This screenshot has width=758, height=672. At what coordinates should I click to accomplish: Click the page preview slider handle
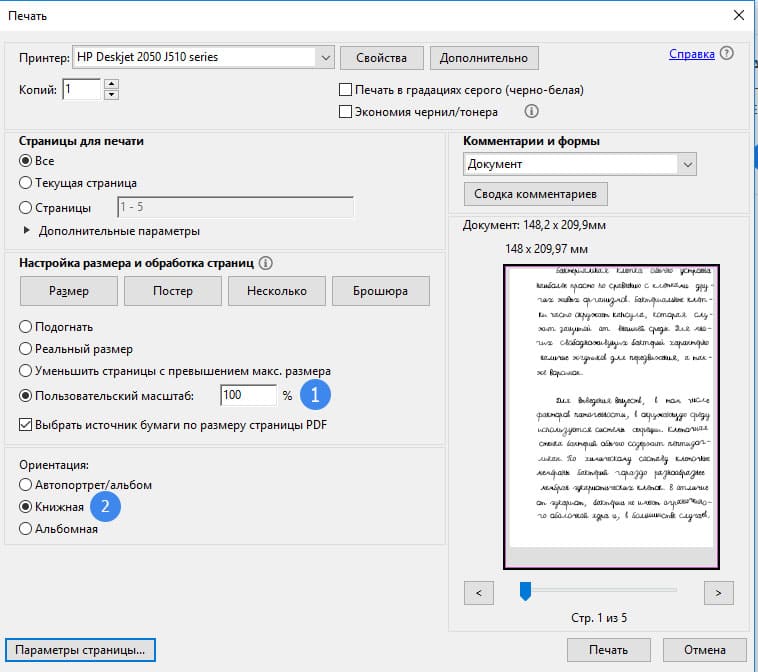point(525,592)
